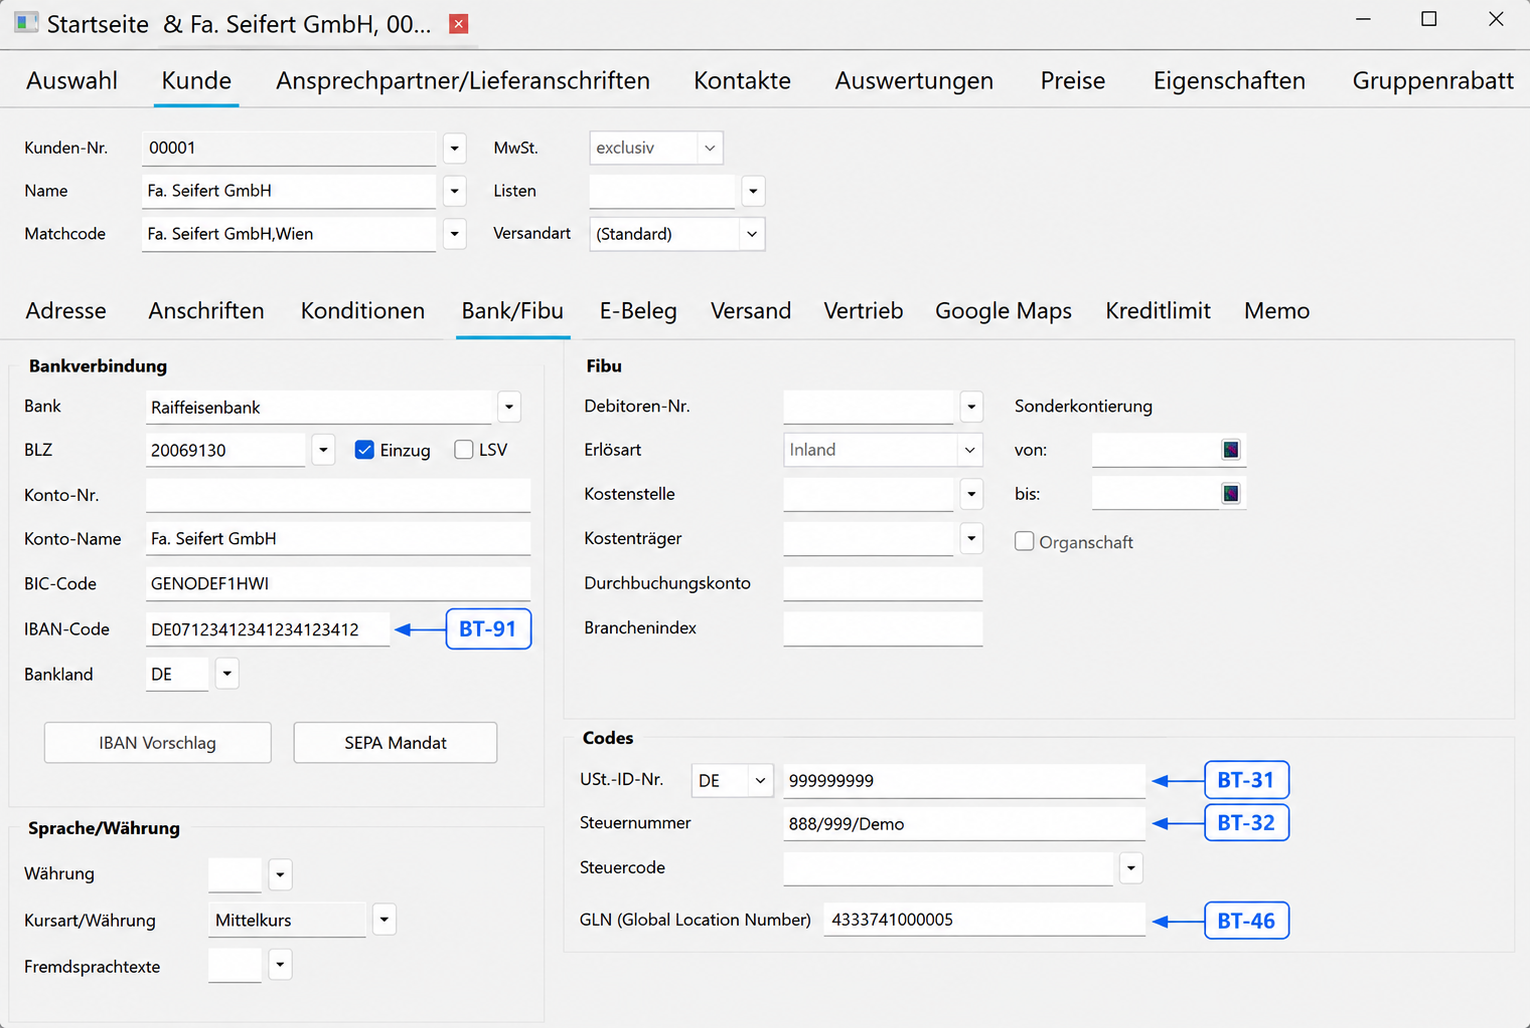Open the Kursart/Währung Mittelkurs dropdown arrow
The width and height of the screenshot is (1530, 1028).
pos(384,920)
